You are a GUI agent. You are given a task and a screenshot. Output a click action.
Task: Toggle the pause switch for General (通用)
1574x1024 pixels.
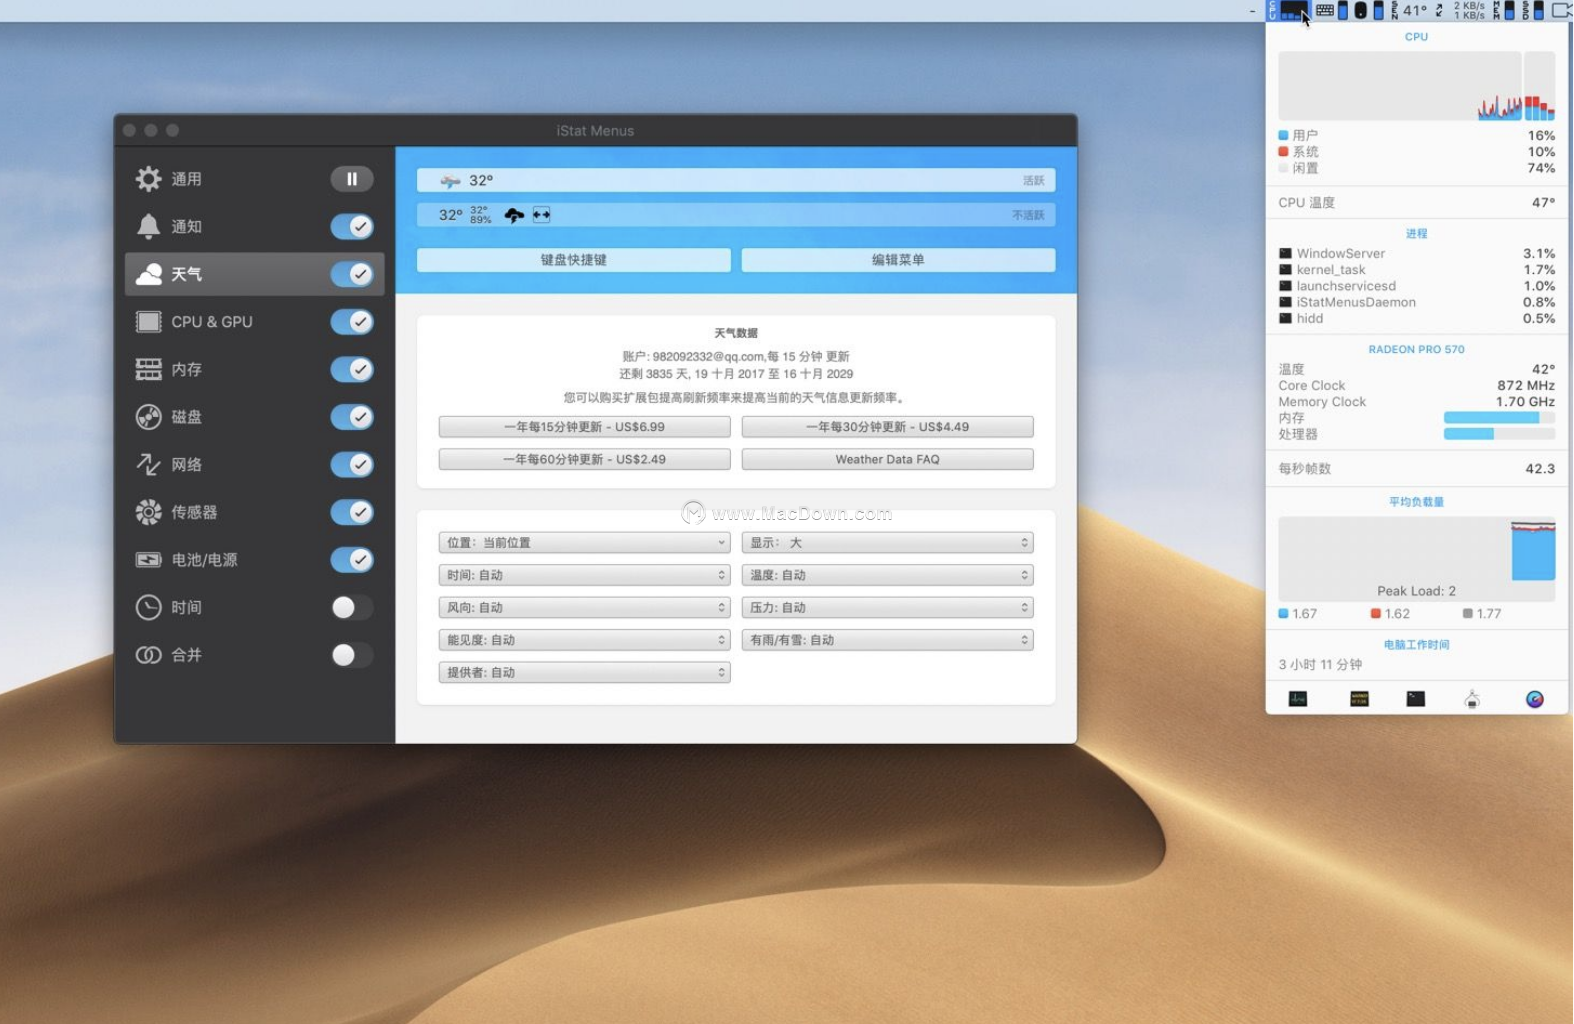click(352, 179)
